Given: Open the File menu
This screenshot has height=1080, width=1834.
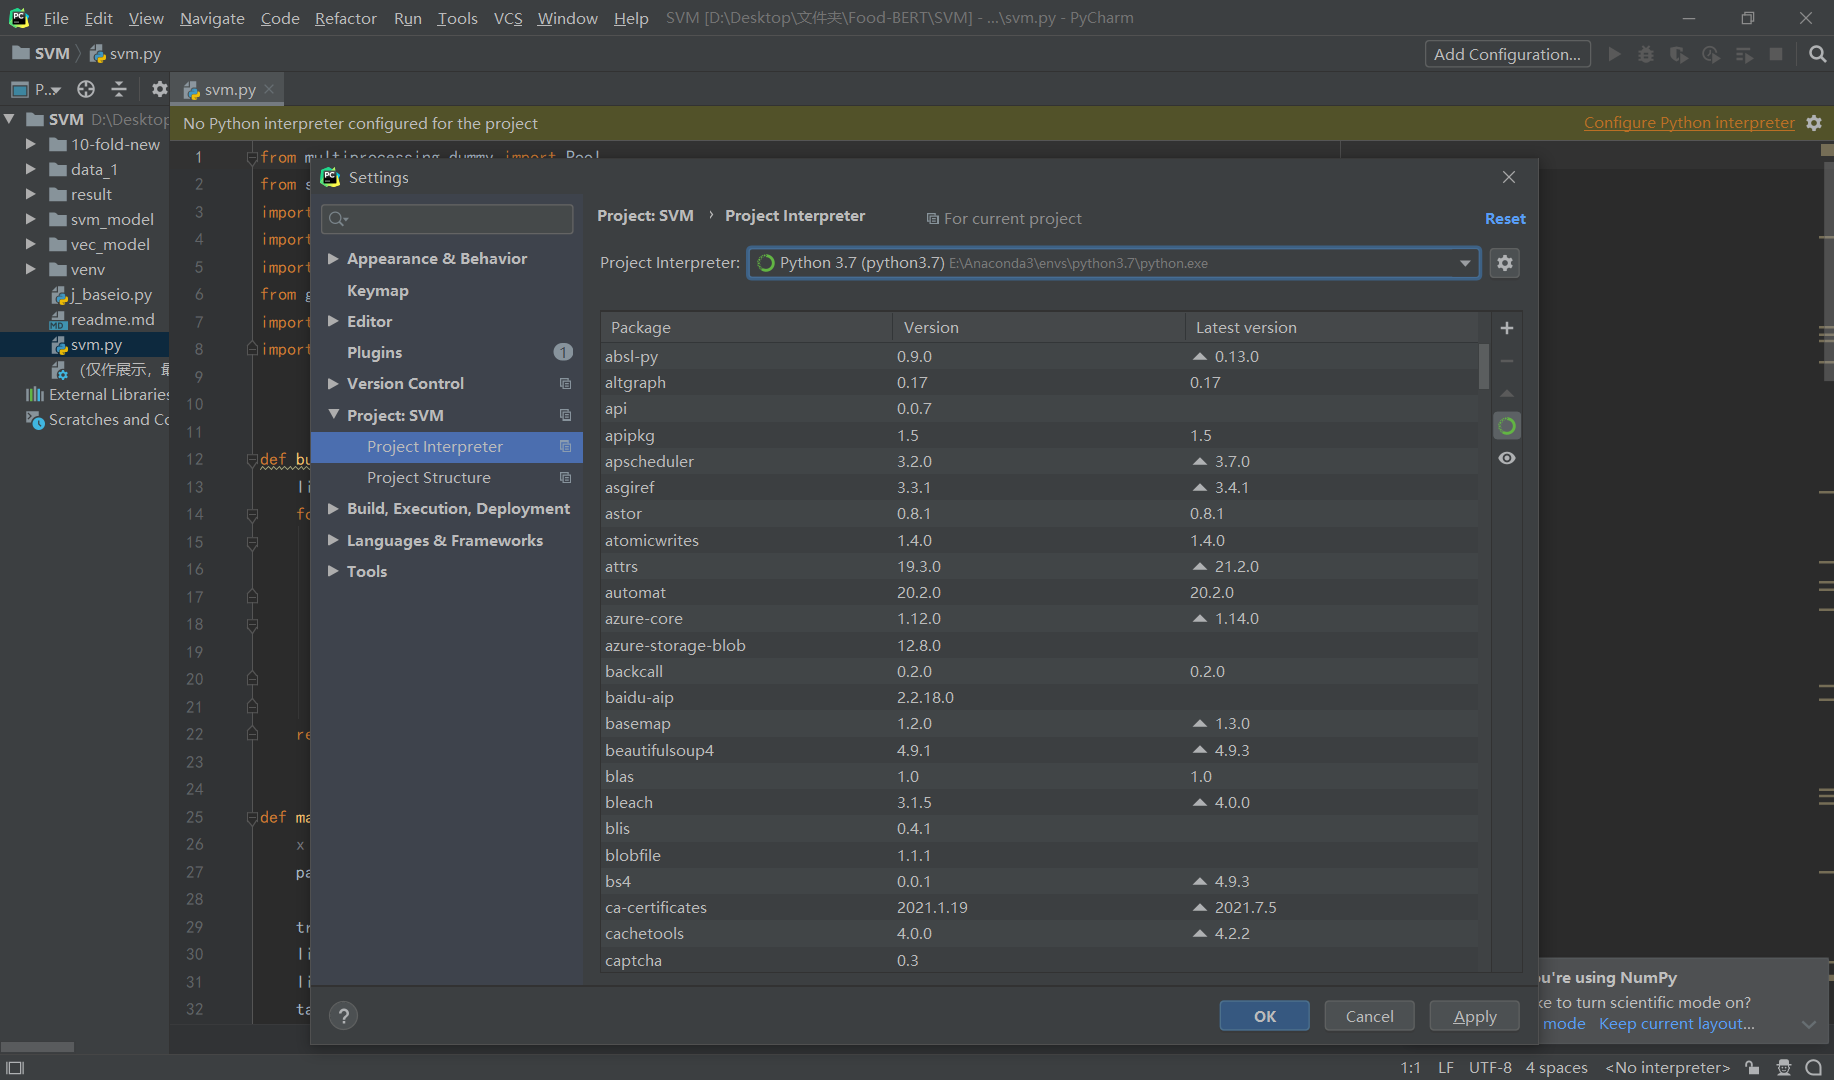Looking at the screenshot, I should 56,18.
